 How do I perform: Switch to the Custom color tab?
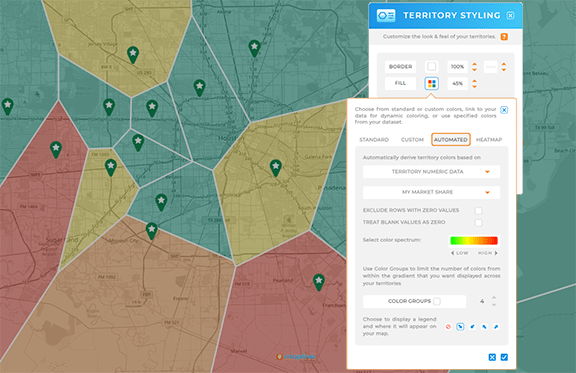point(412,140)
